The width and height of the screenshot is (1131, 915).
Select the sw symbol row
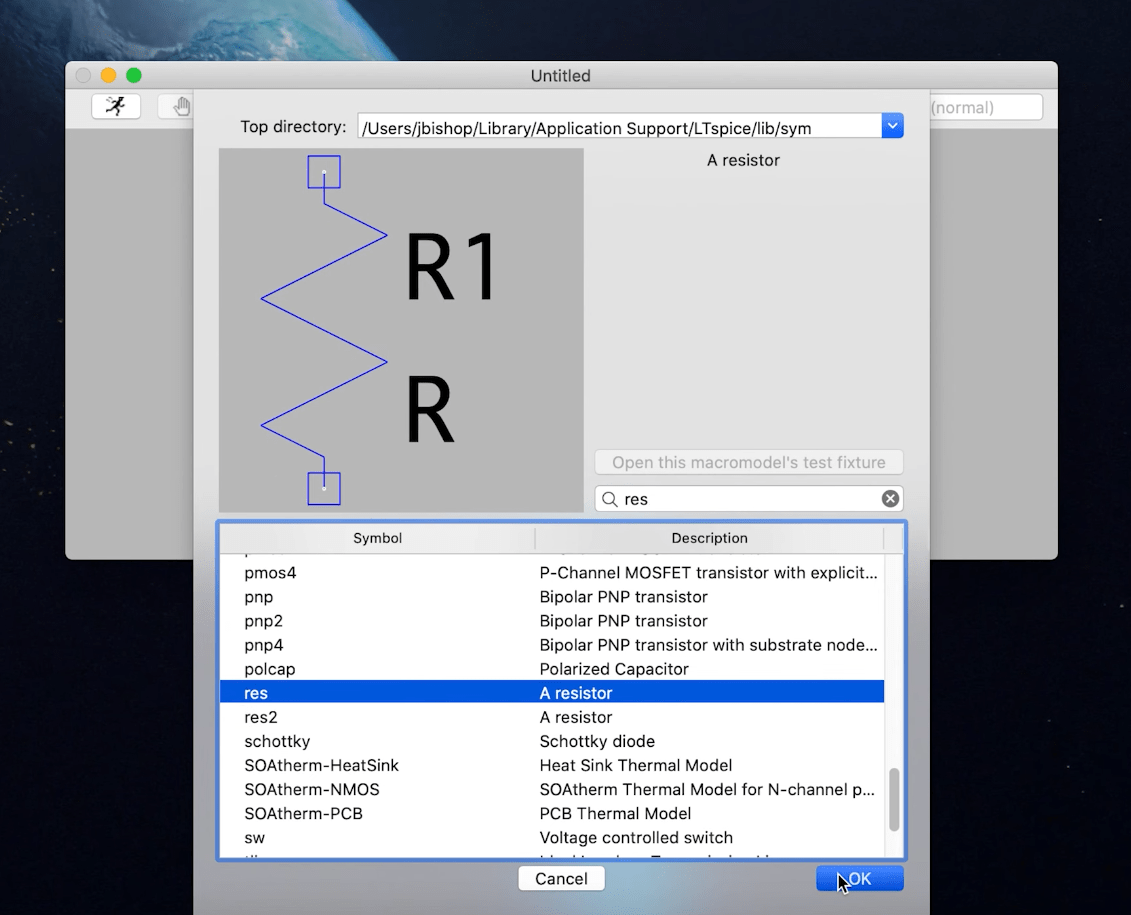click(552, 837)
